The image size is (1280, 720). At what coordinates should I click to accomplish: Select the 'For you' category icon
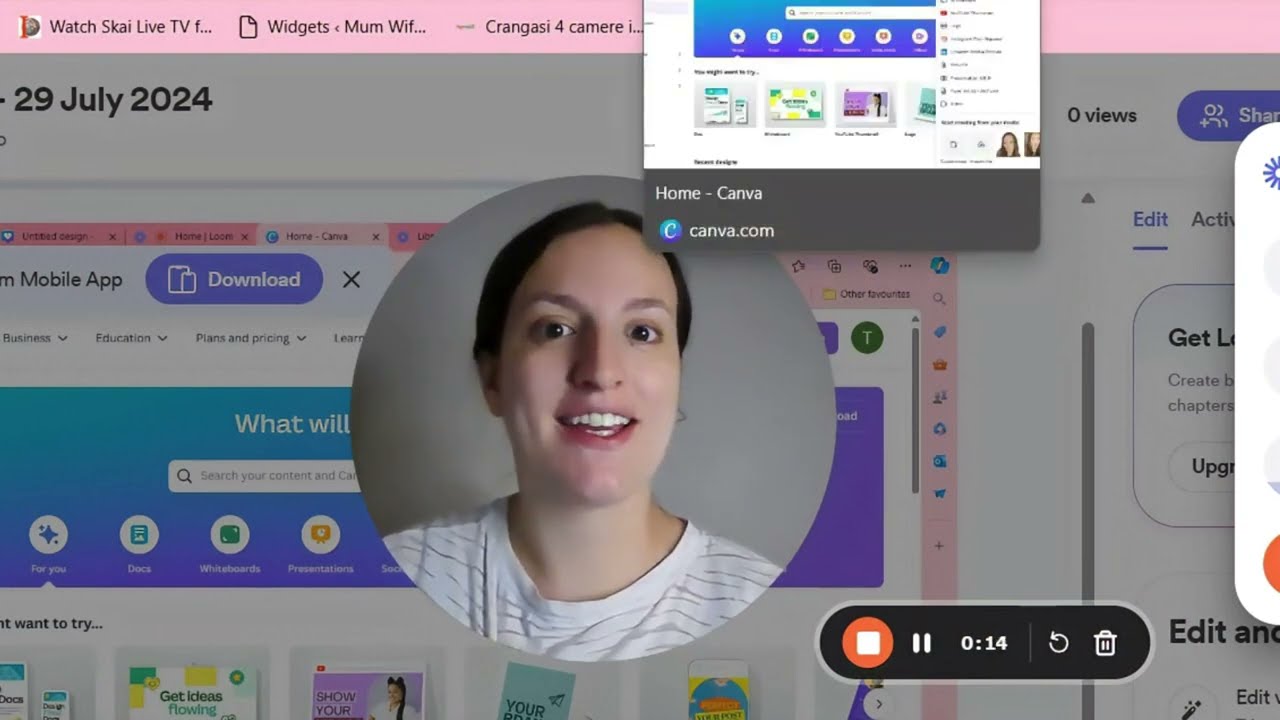pos(48,536)
